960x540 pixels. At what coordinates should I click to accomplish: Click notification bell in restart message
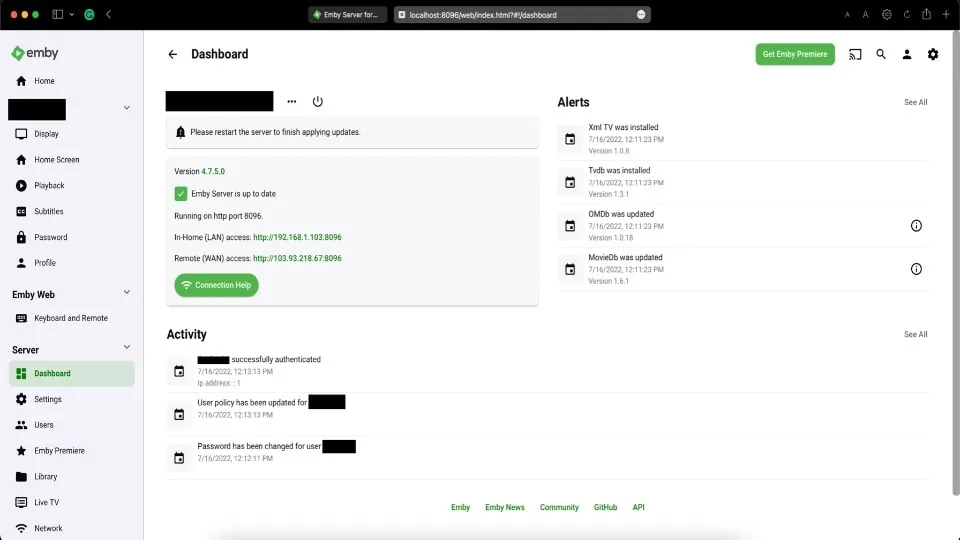[x=180, y=132]
